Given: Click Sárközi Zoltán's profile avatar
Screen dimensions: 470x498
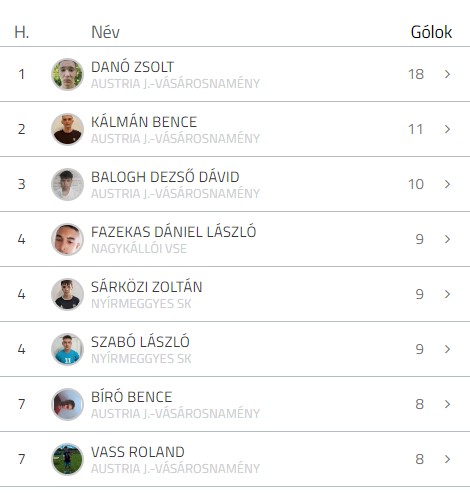Looking at the screenshot, I should point(67,294).
